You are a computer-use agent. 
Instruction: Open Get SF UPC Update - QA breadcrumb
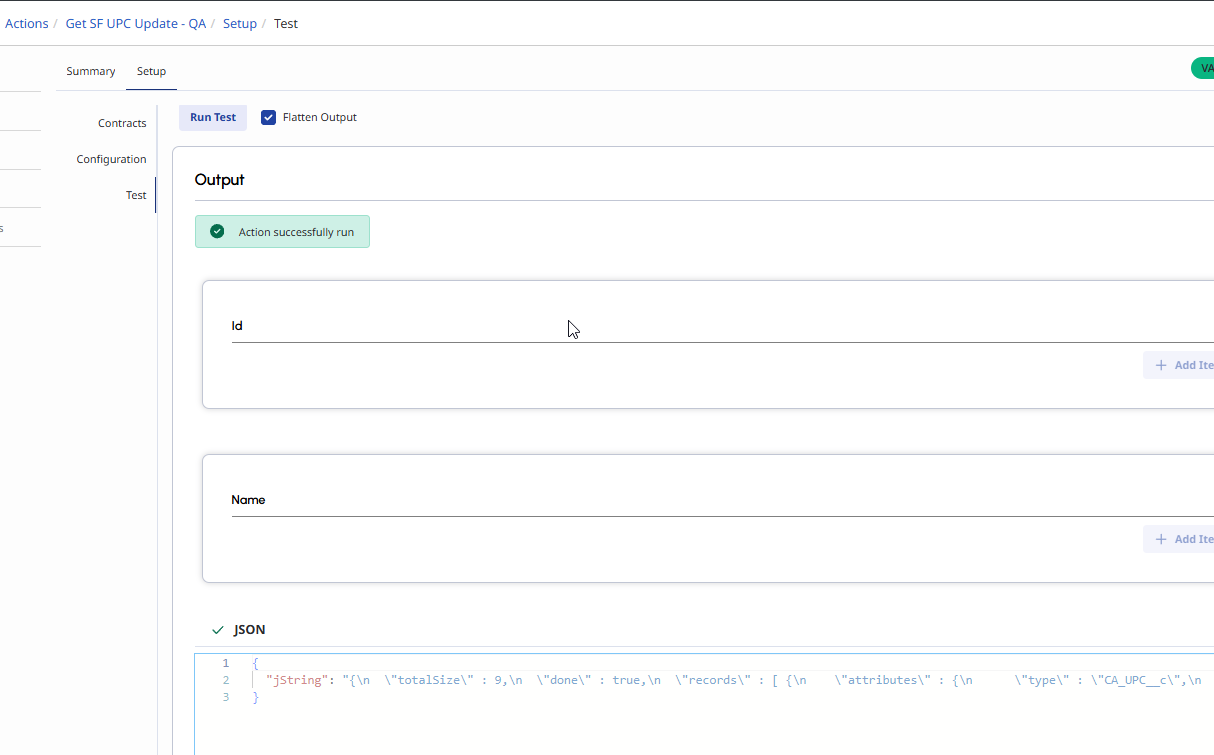point(136,23)
